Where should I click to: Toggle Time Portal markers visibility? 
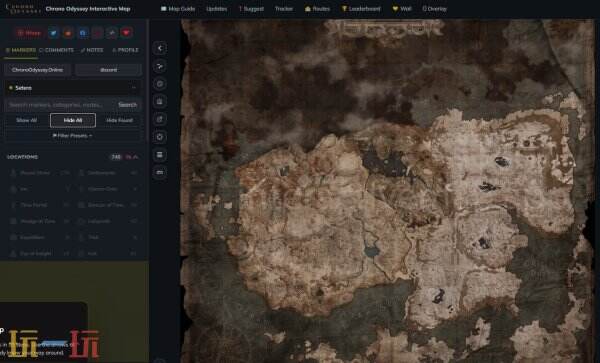tap(40, 205)
